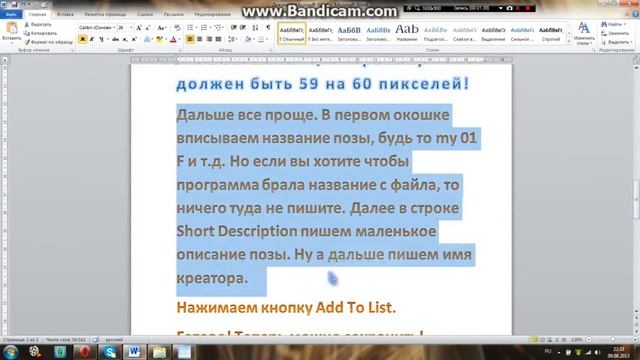Open Skype from the taskbar
This screenshot has width=640, height=360.
(x=109, y=352)
